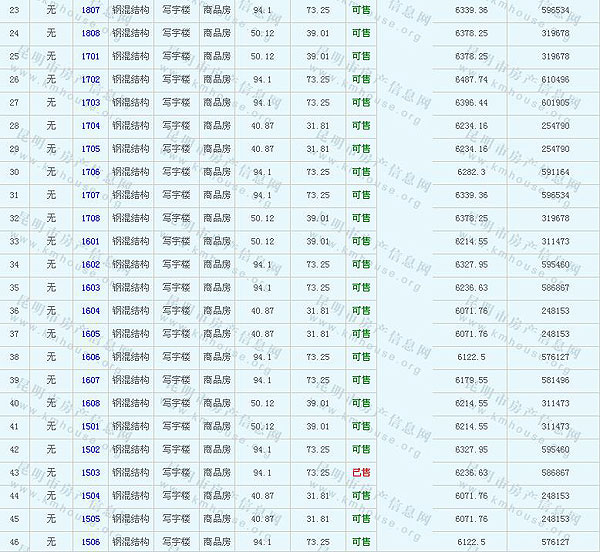Open unit 1607 link
Screen dimensions: 600x552
[90, 380]
